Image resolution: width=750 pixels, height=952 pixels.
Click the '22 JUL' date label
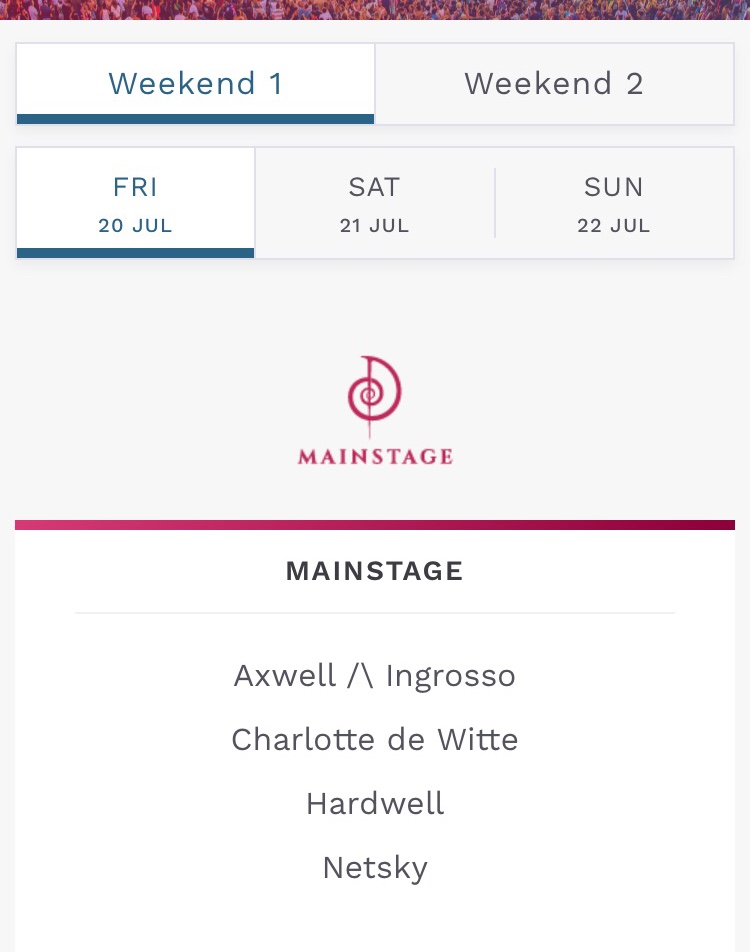[614, 225]
